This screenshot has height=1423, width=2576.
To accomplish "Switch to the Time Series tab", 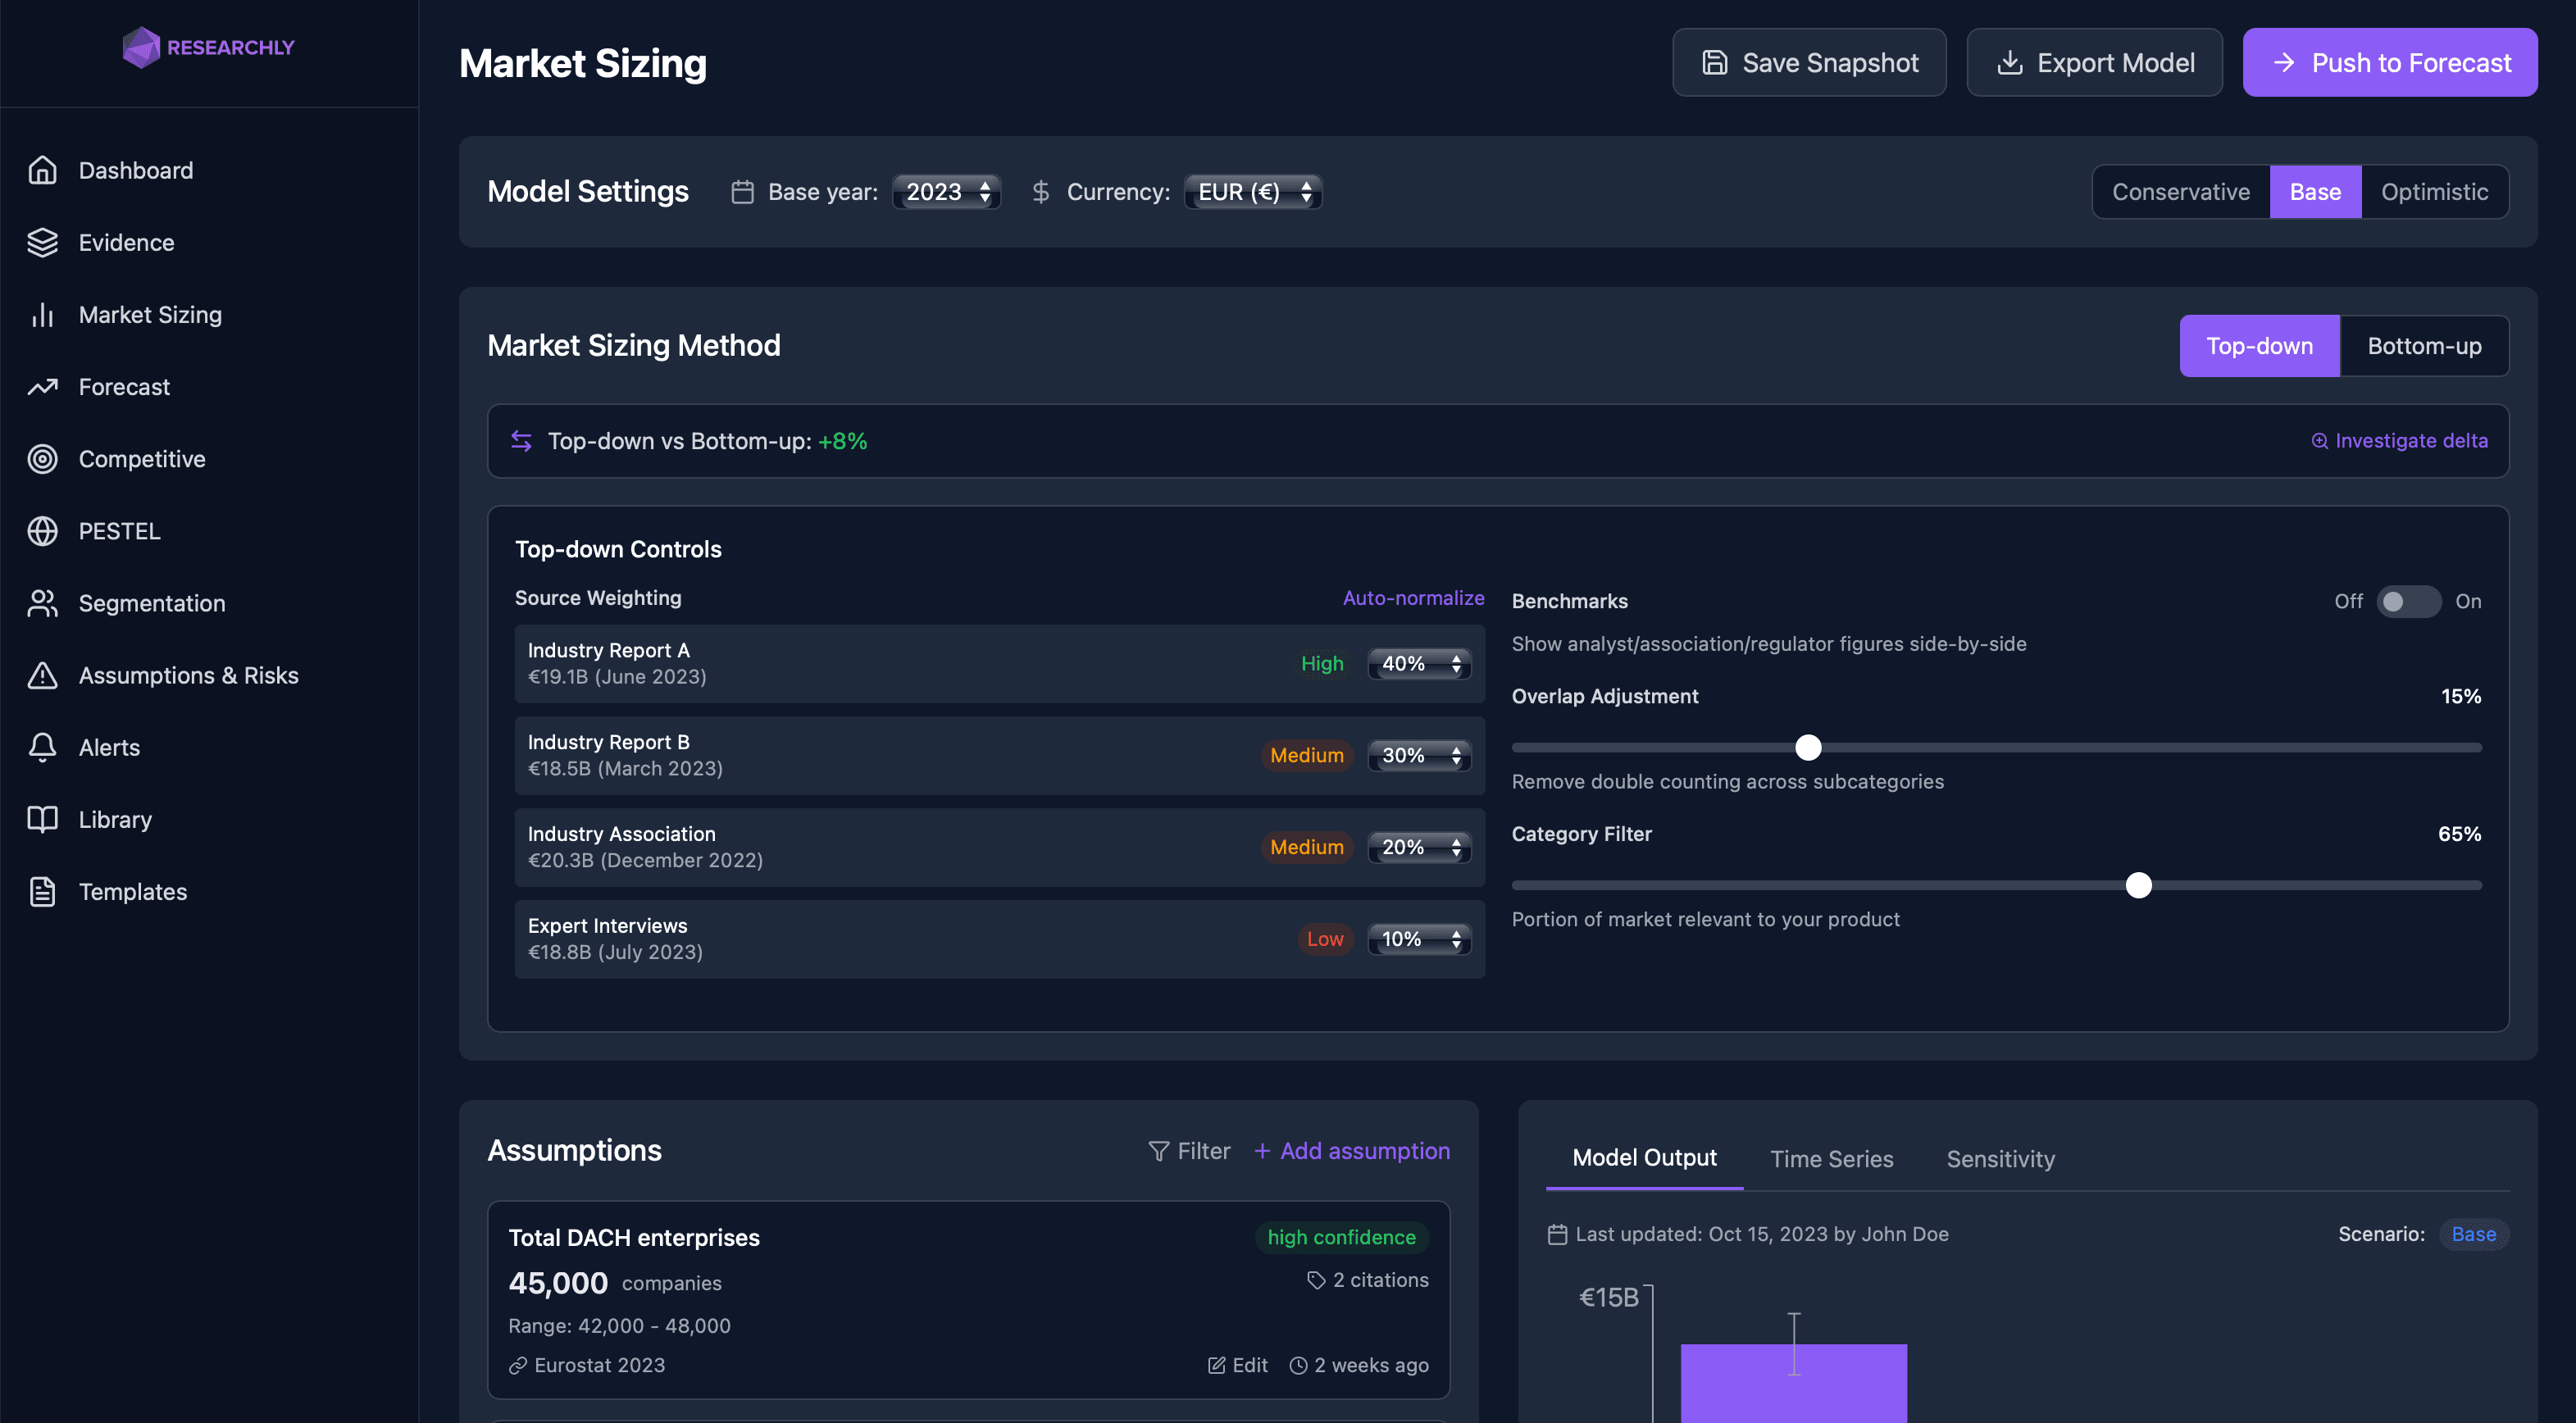I will (1831, 1159).
